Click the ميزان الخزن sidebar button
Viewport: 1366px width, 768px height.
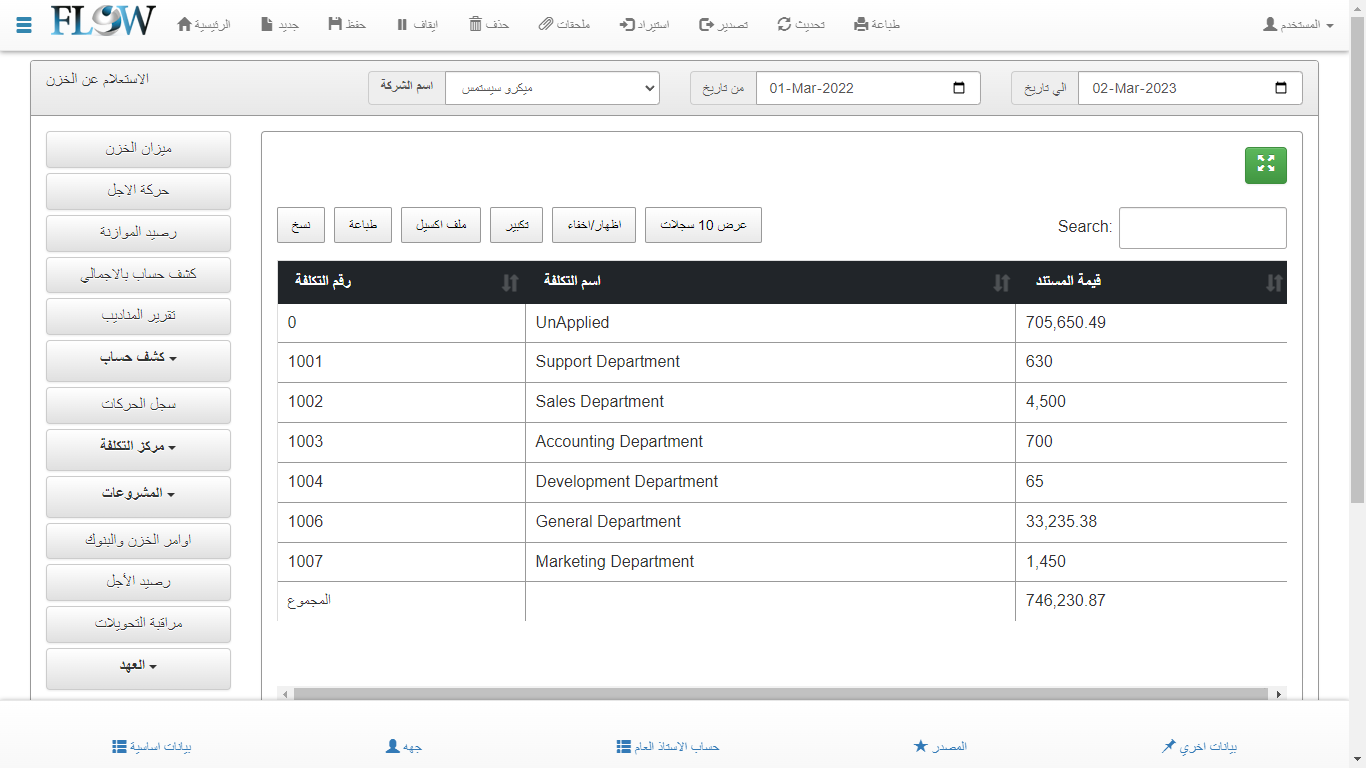(x=138, y=149)
